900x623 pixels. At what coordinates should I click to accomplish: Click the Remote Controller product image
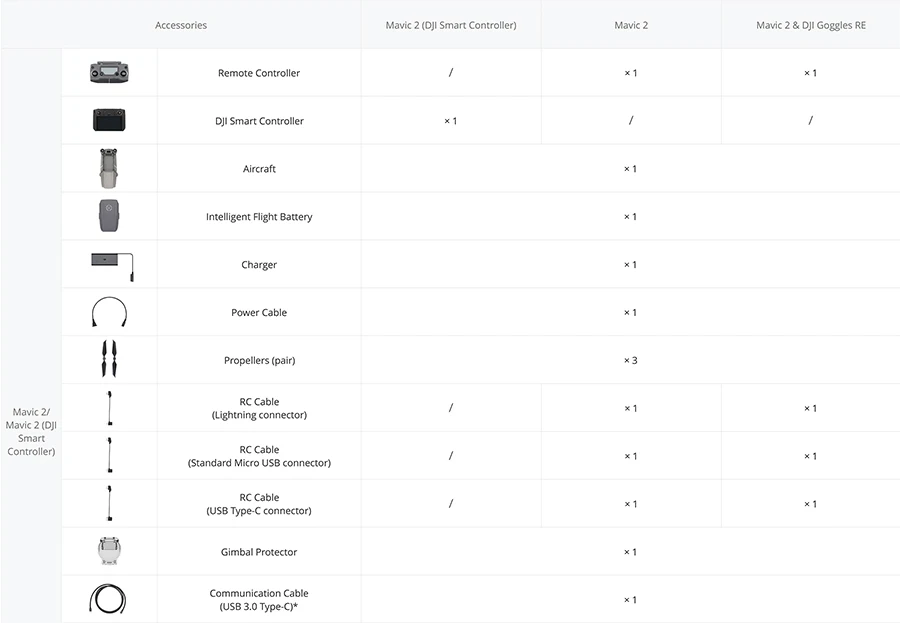(x=109, y=72)
